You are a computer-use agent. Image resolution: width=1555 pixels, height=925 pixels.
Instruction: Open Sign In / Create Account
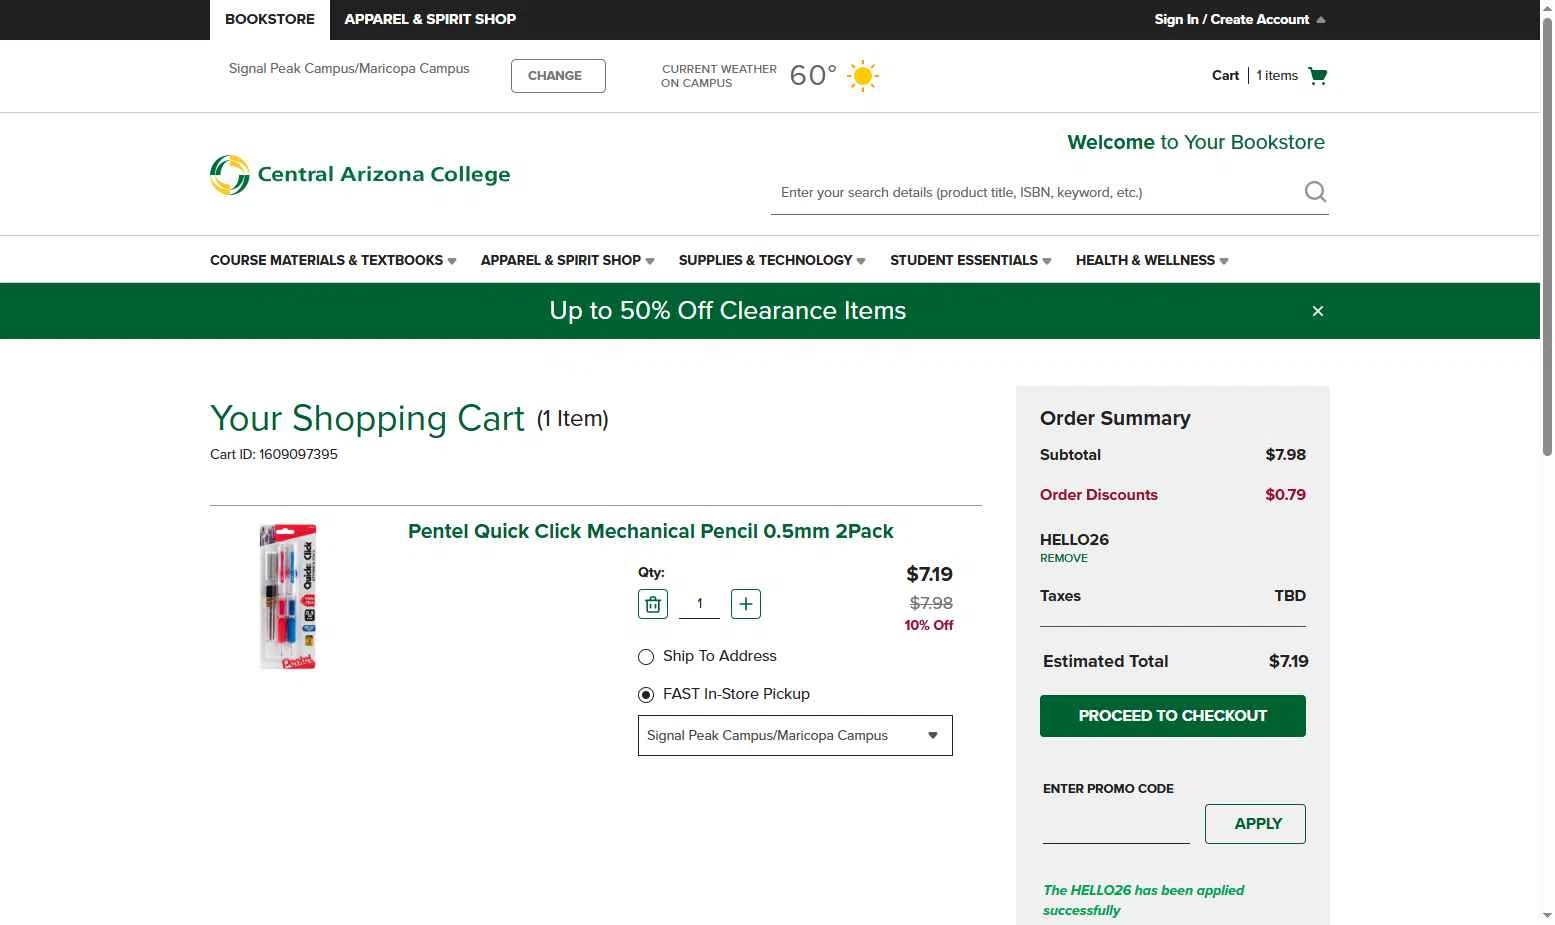coord(1231,20)
